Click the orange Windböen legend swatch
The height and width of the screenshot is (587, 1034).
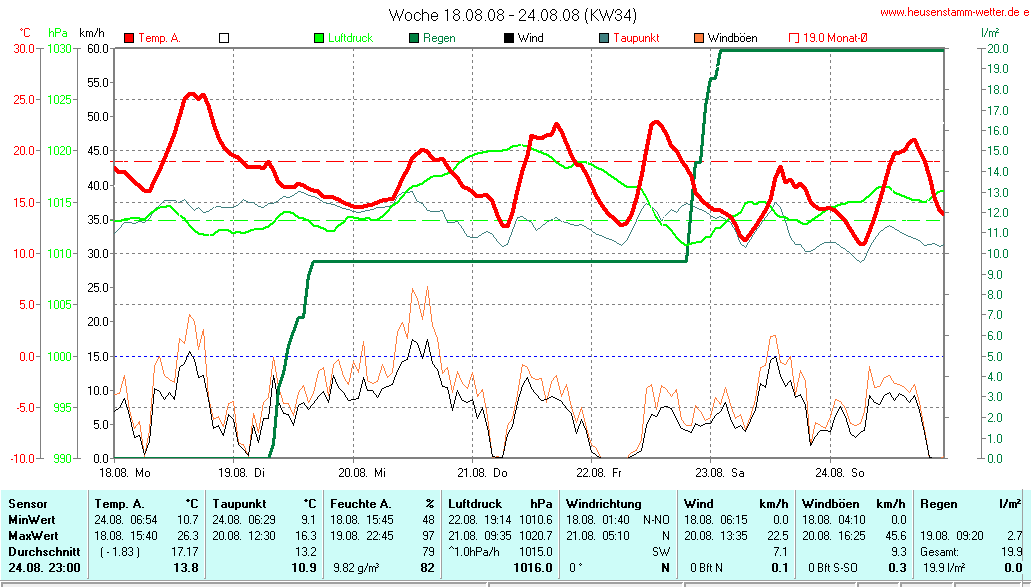(699, 38)
